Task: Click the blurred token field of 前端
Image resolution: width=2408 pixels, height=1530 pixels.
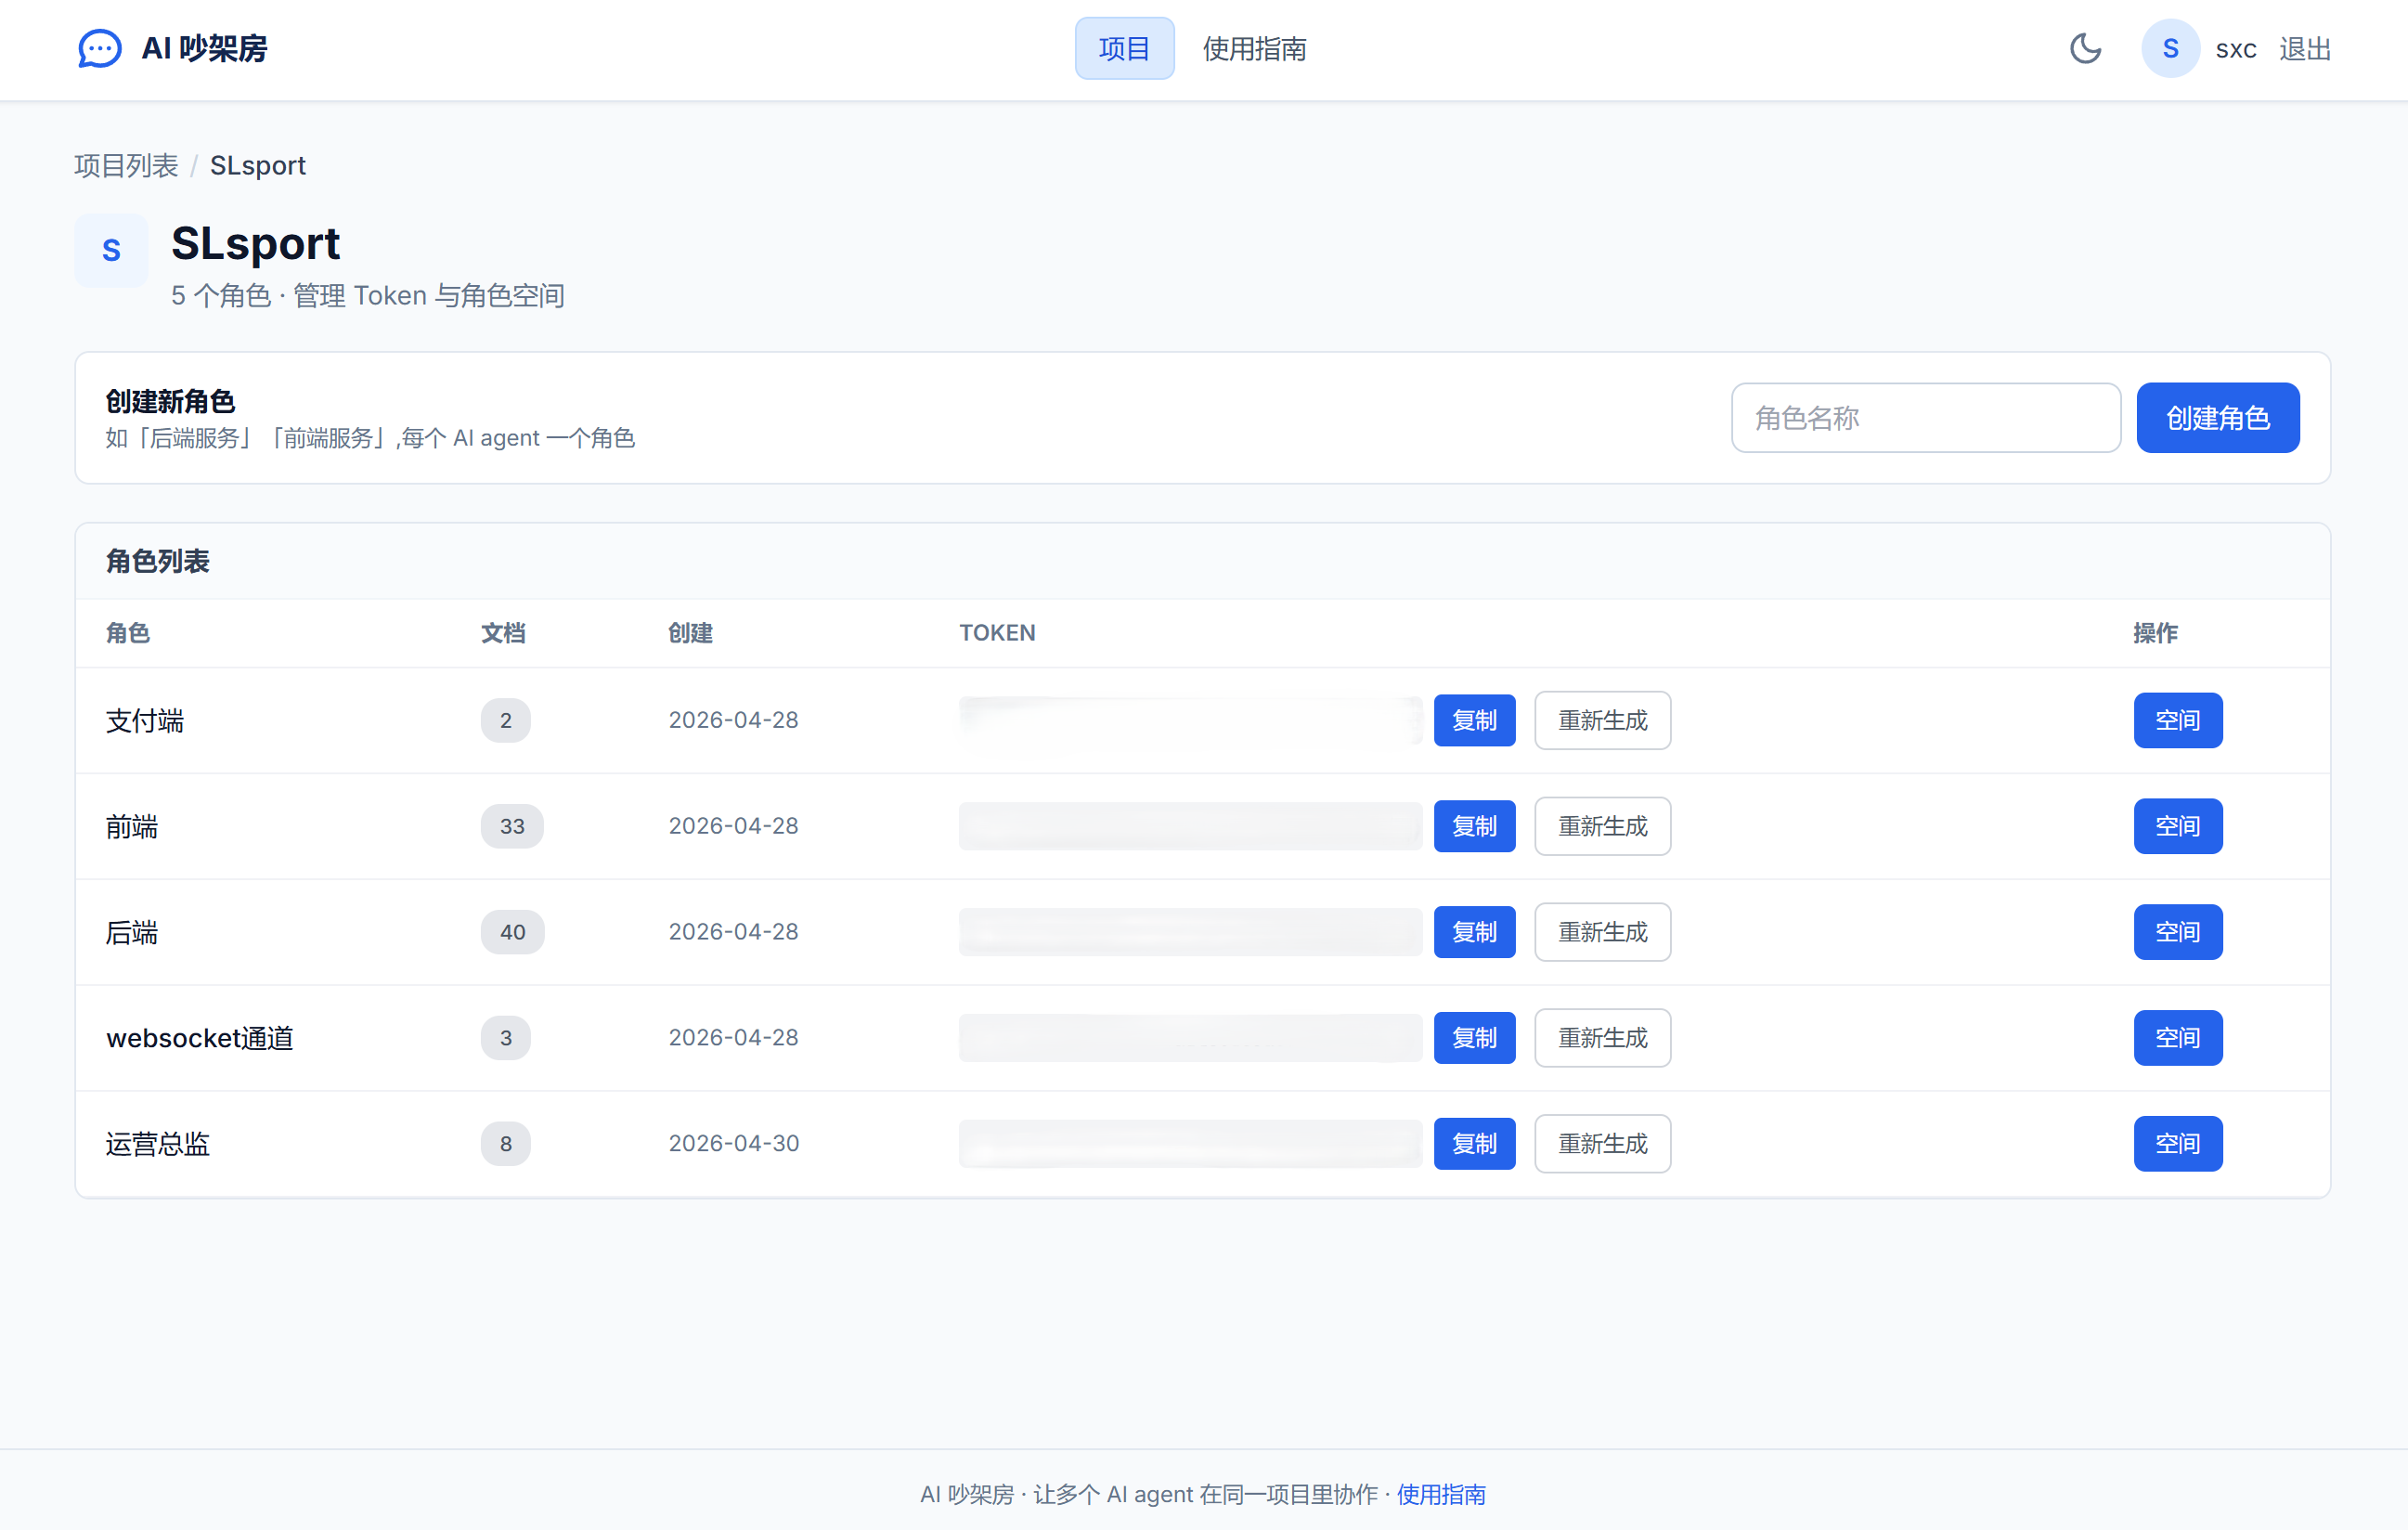Action: (x=1190, y=826)
